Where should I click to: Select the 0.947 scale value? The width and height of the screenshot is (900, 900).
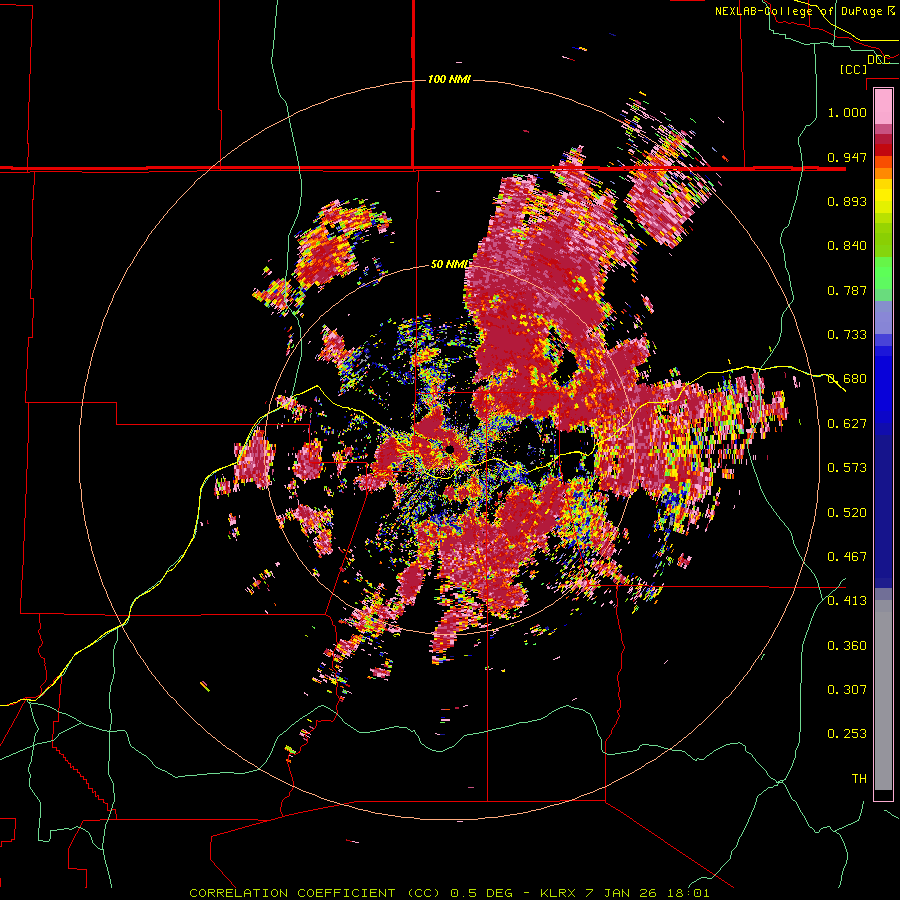click(x=847, y=157)
